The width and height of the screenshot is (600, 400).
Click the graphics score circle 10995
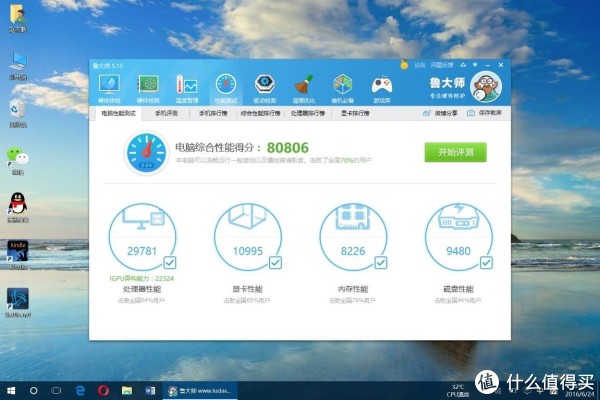[x=248, y=237]
